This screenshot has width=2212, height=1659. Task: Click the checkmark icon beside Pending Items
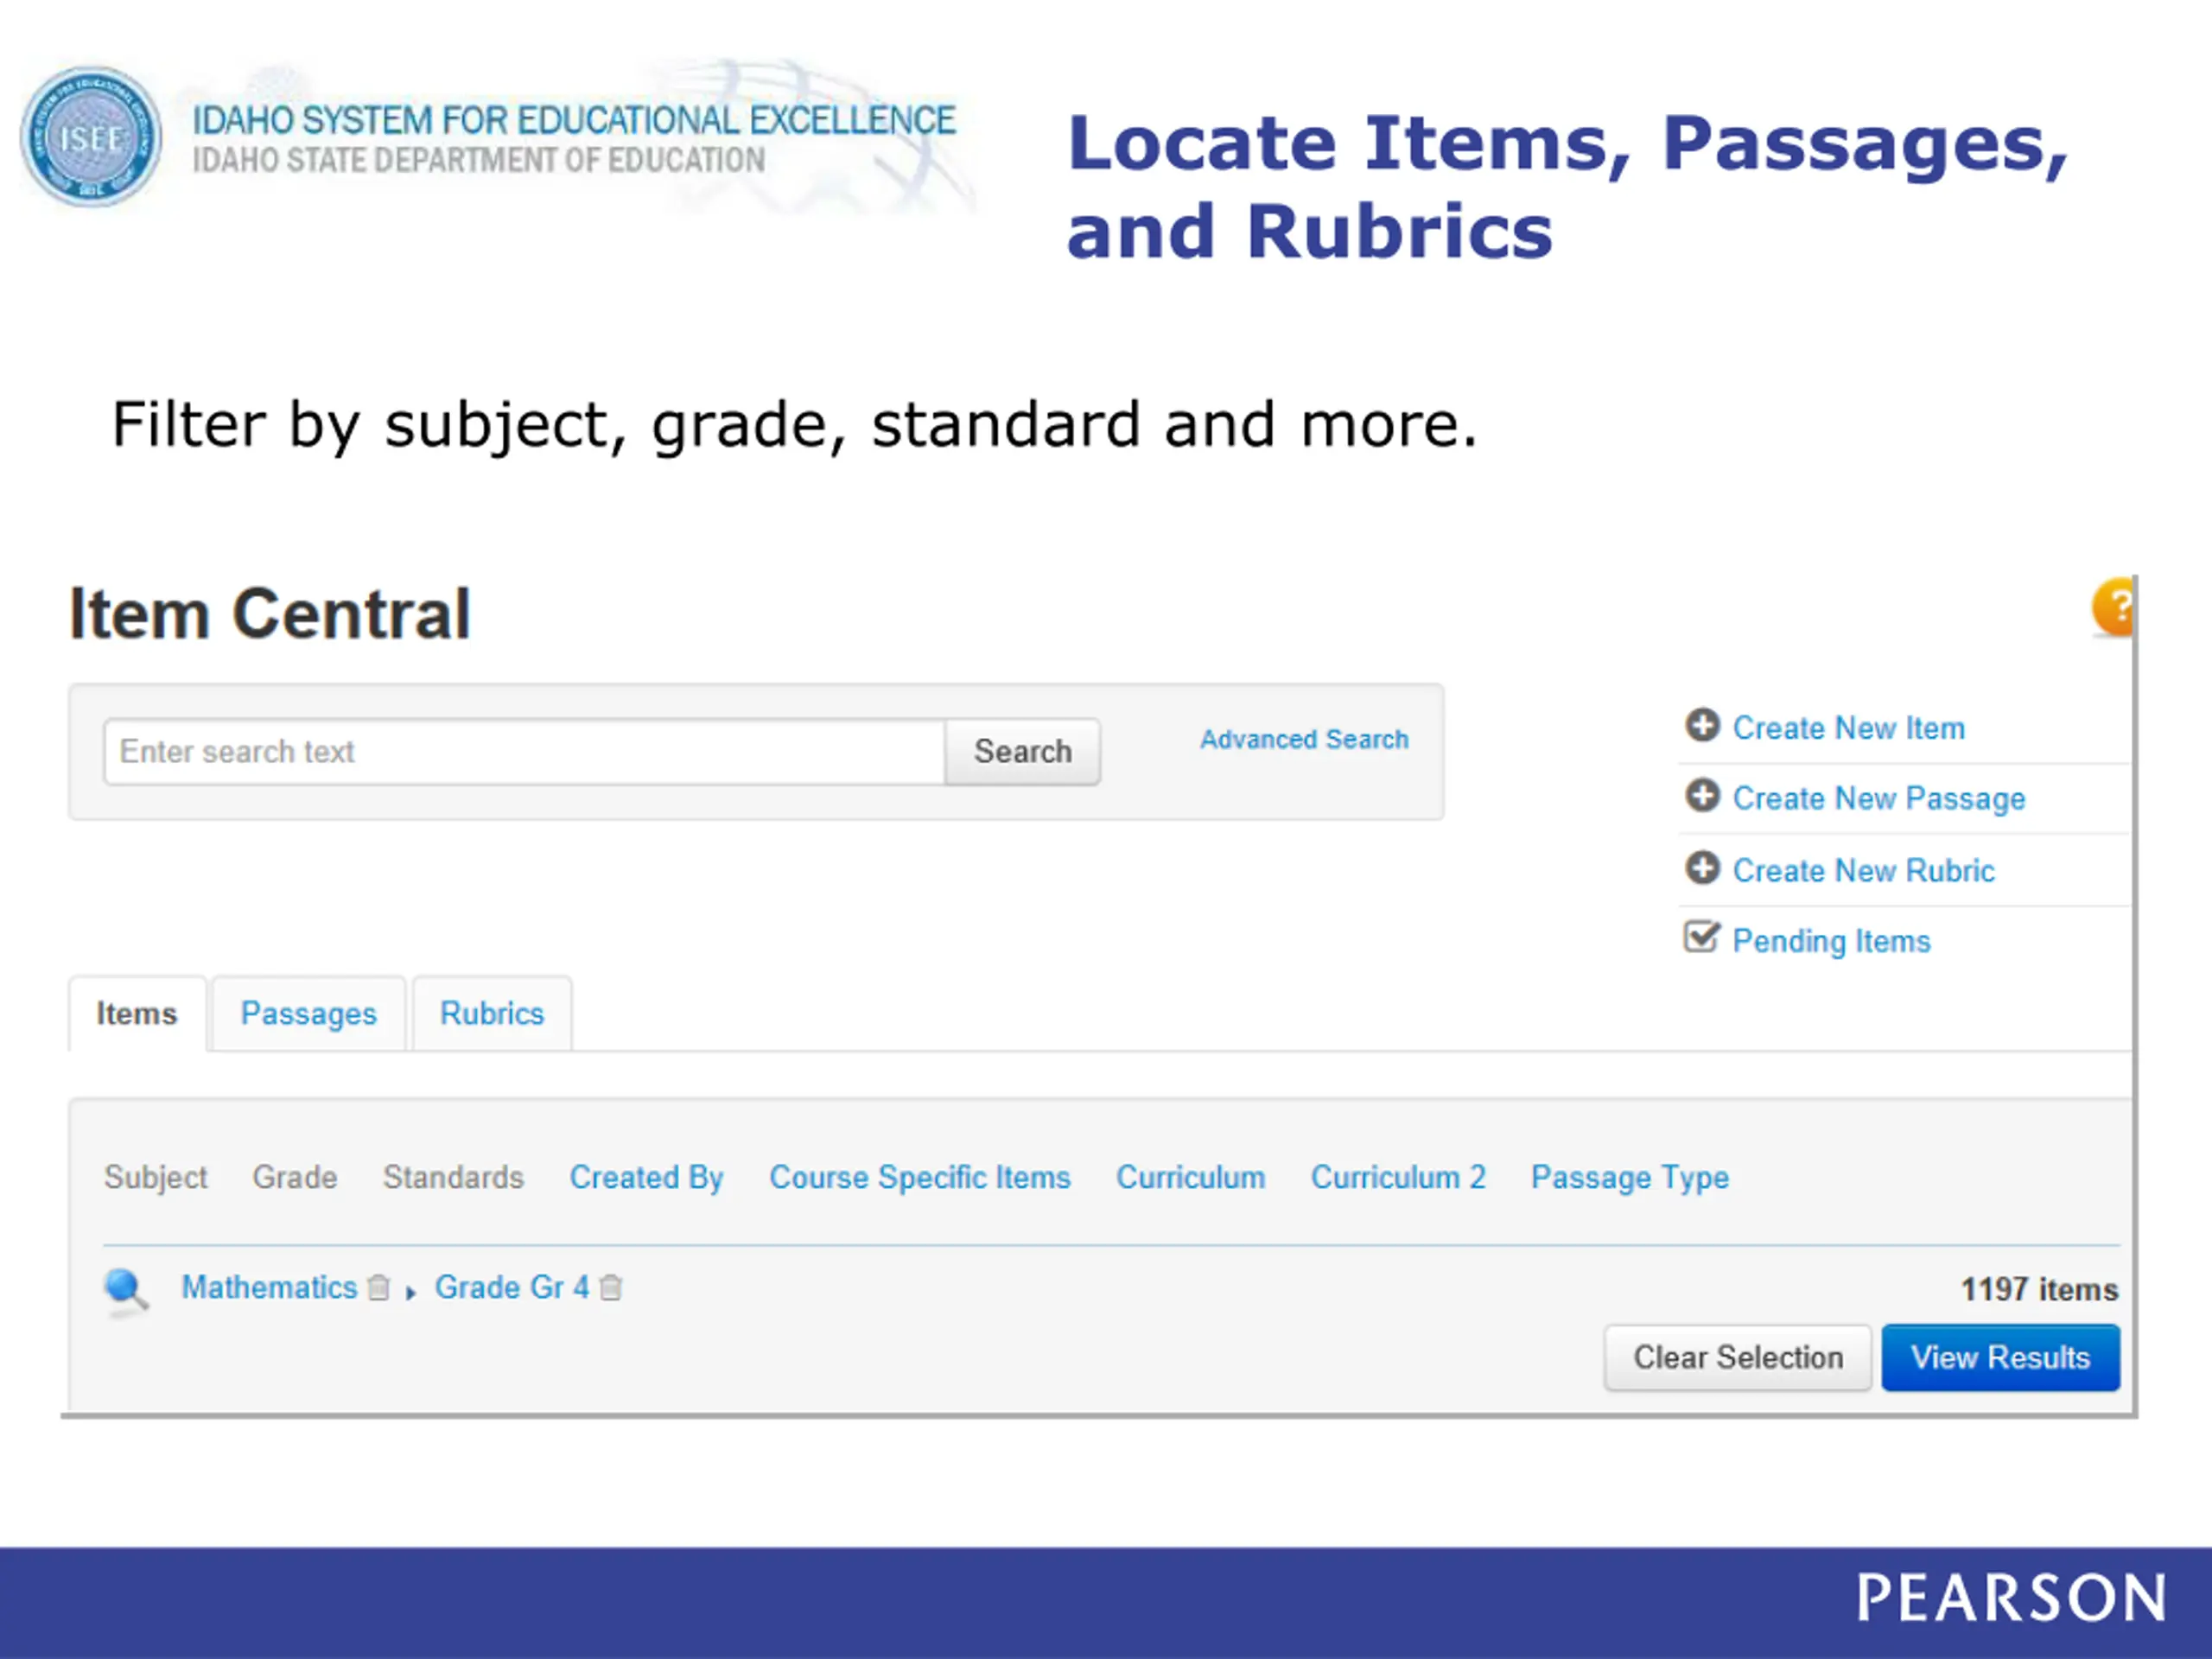(1702, 937)
